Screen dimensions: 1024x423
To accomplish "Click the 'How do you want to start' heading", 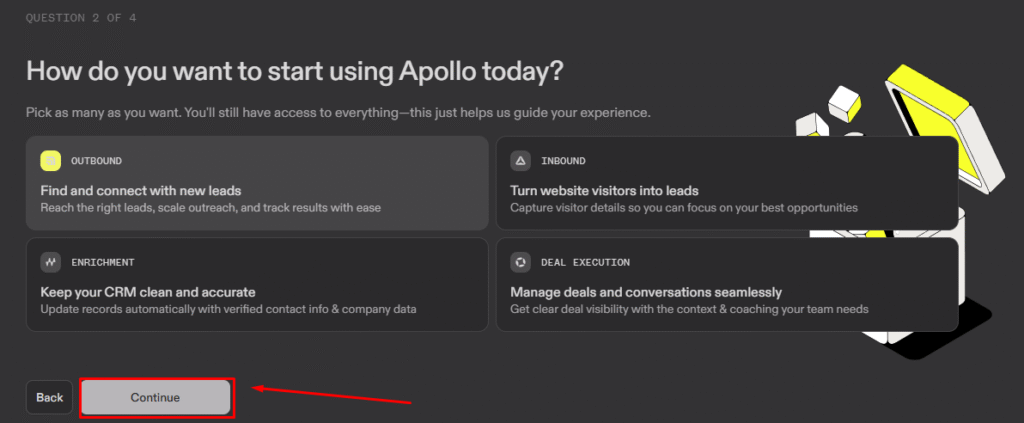I will pos(296,71).
